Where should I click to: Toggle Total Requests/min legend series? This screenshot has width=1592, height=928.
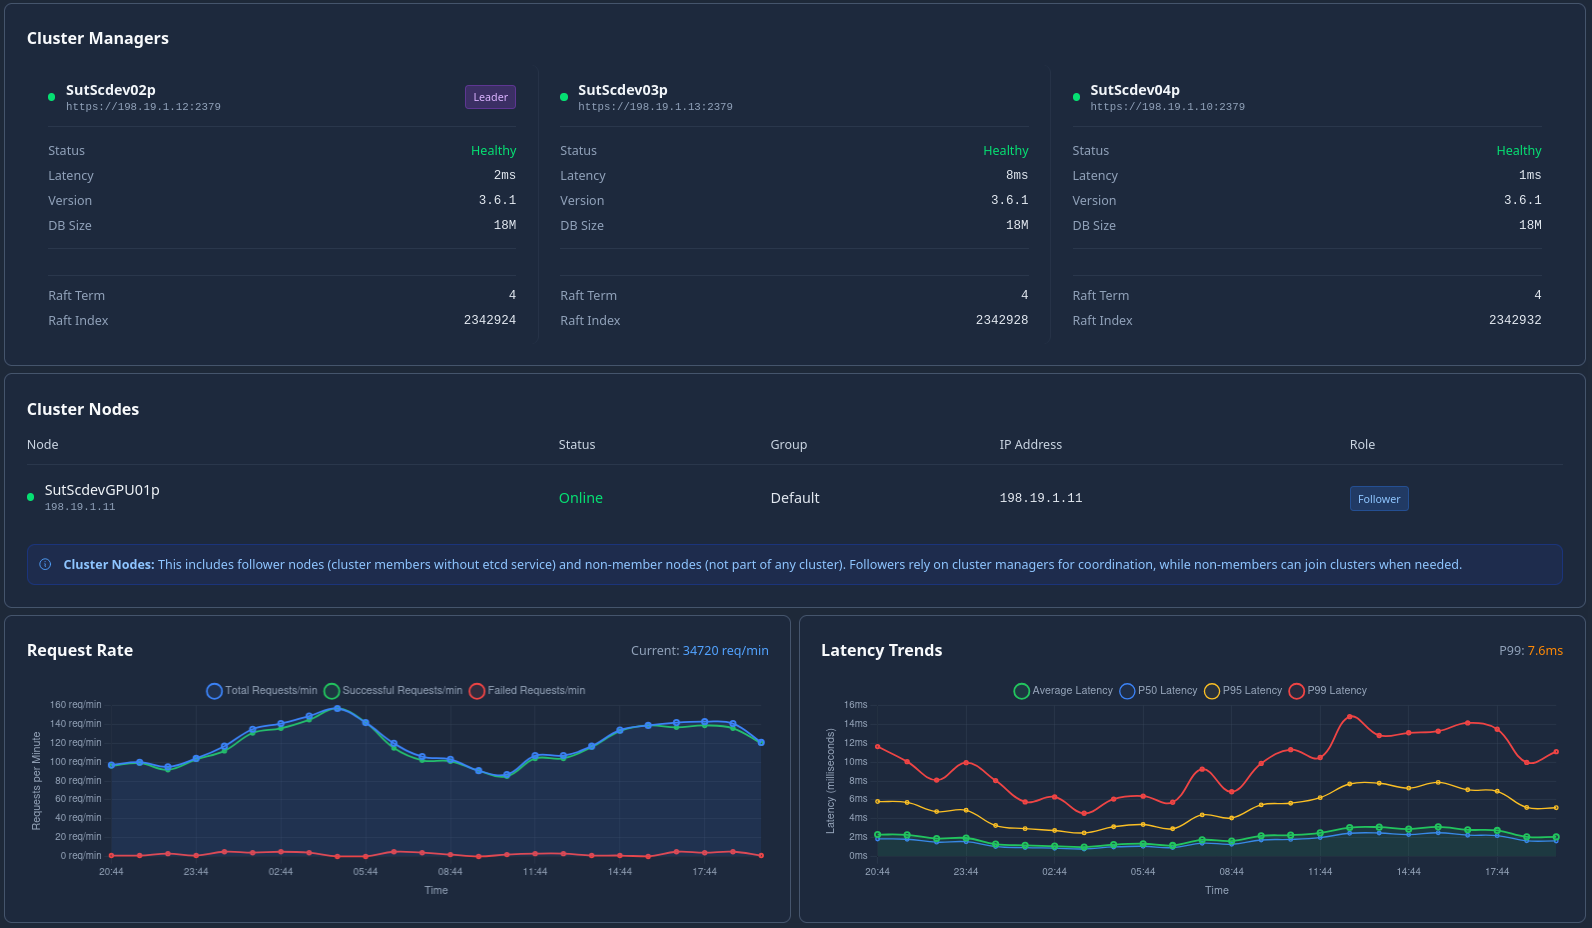coord(262,691)
